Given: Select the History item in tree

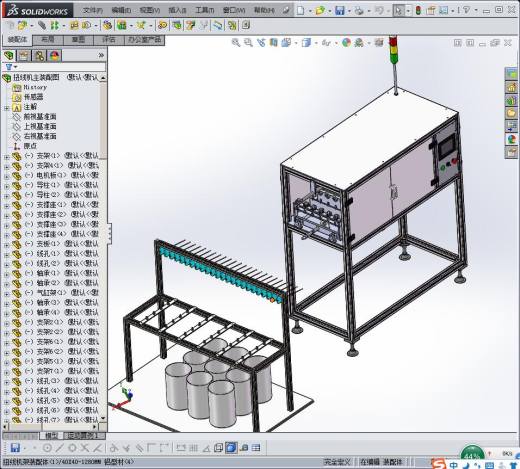Looking at the screenshot, I should pos(35,87).
